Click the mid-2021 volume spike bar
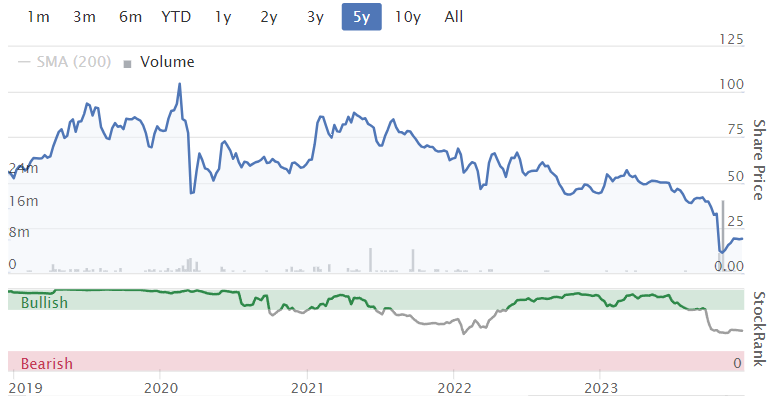 370,260
